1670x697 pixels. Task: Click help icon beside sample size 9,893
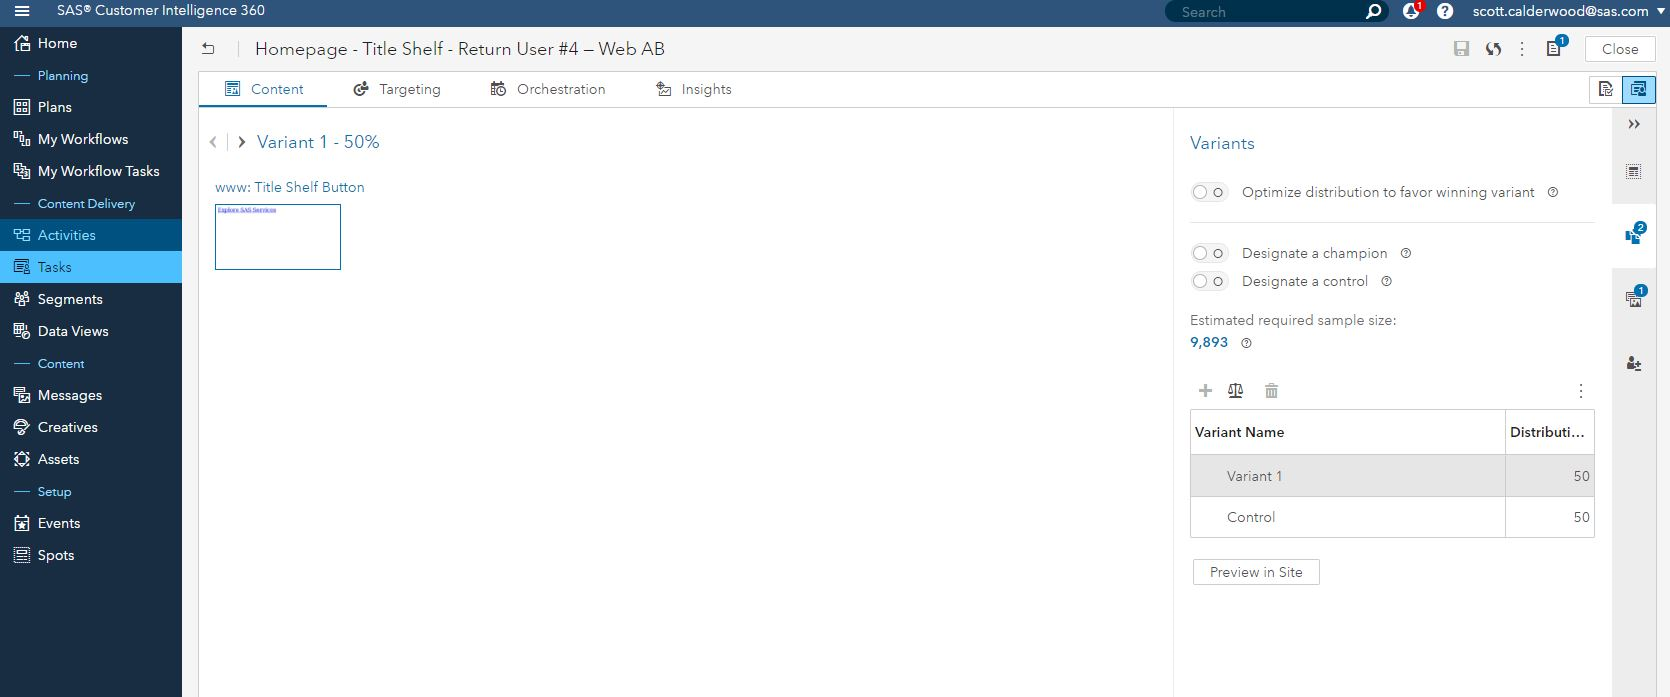click(1246, 343)
